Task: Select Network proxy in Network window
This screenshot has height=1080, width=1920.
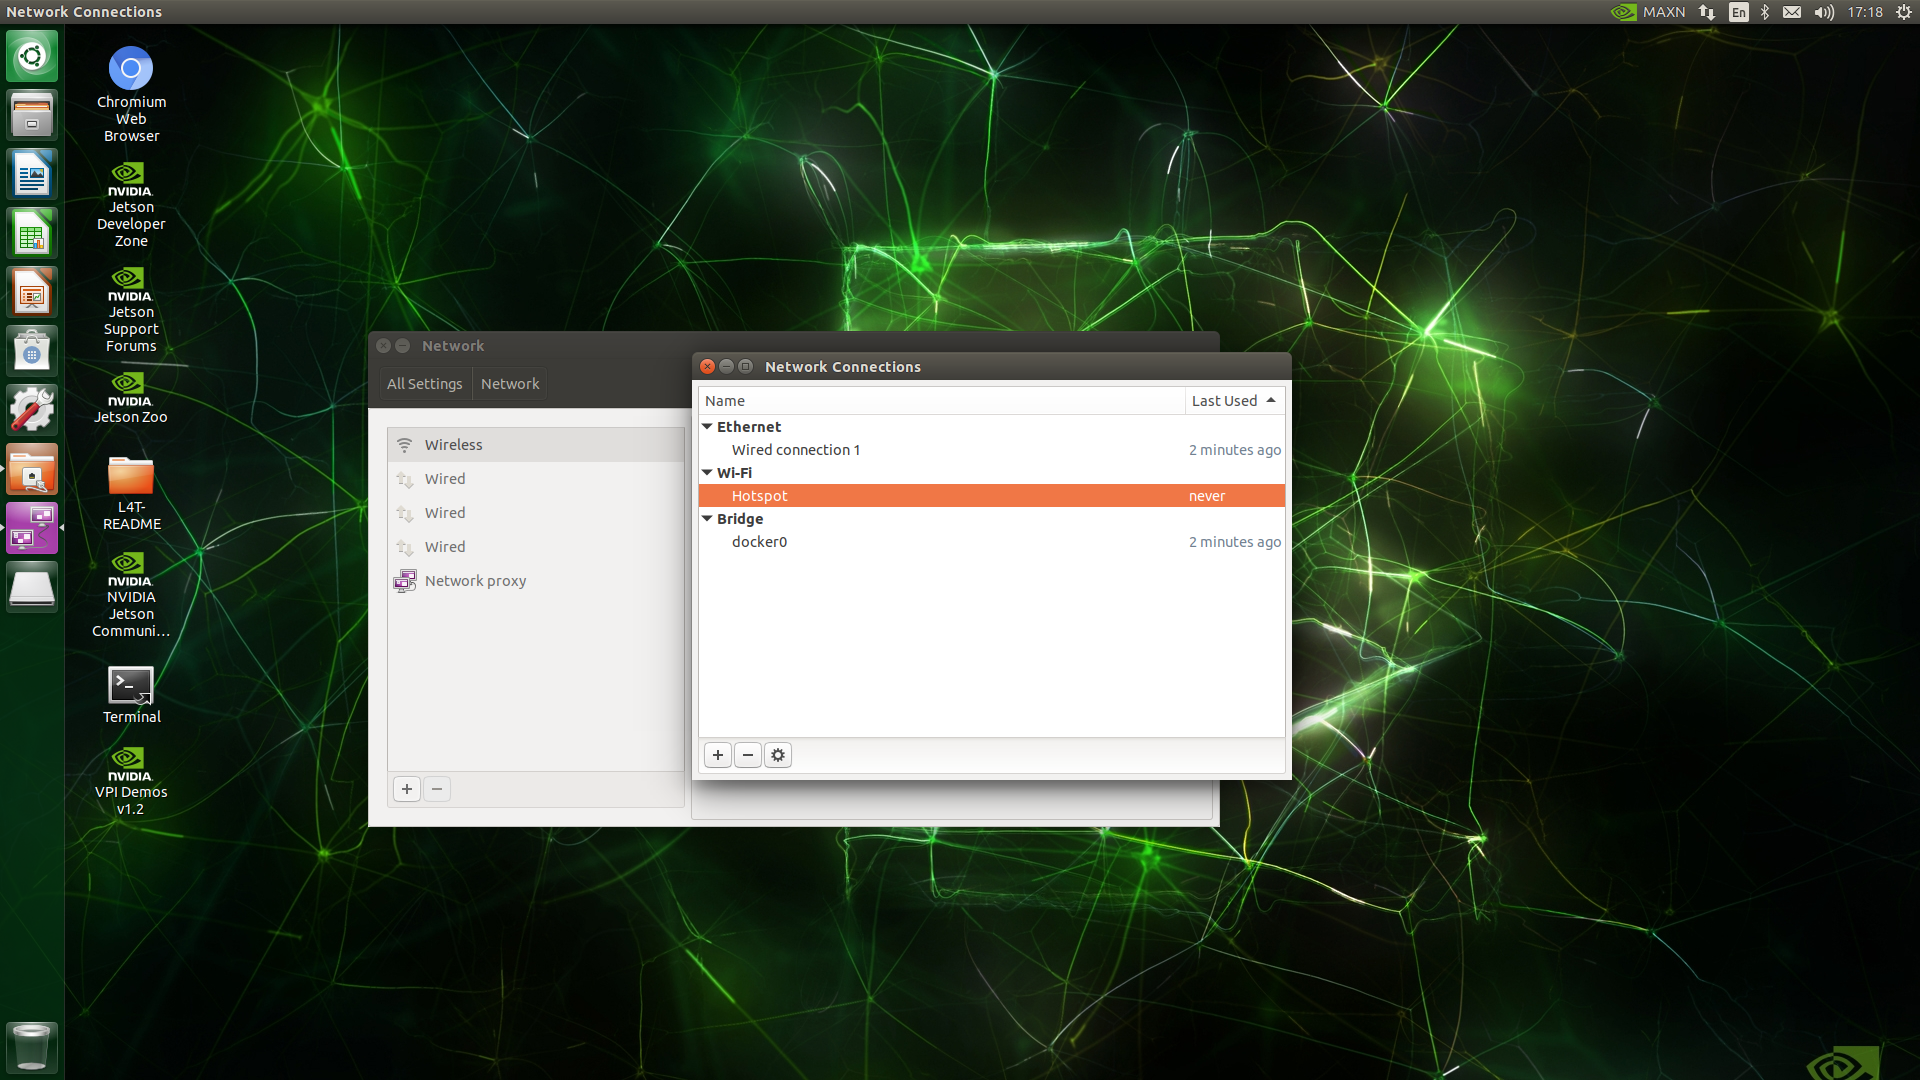Action: tap(536, 581)
